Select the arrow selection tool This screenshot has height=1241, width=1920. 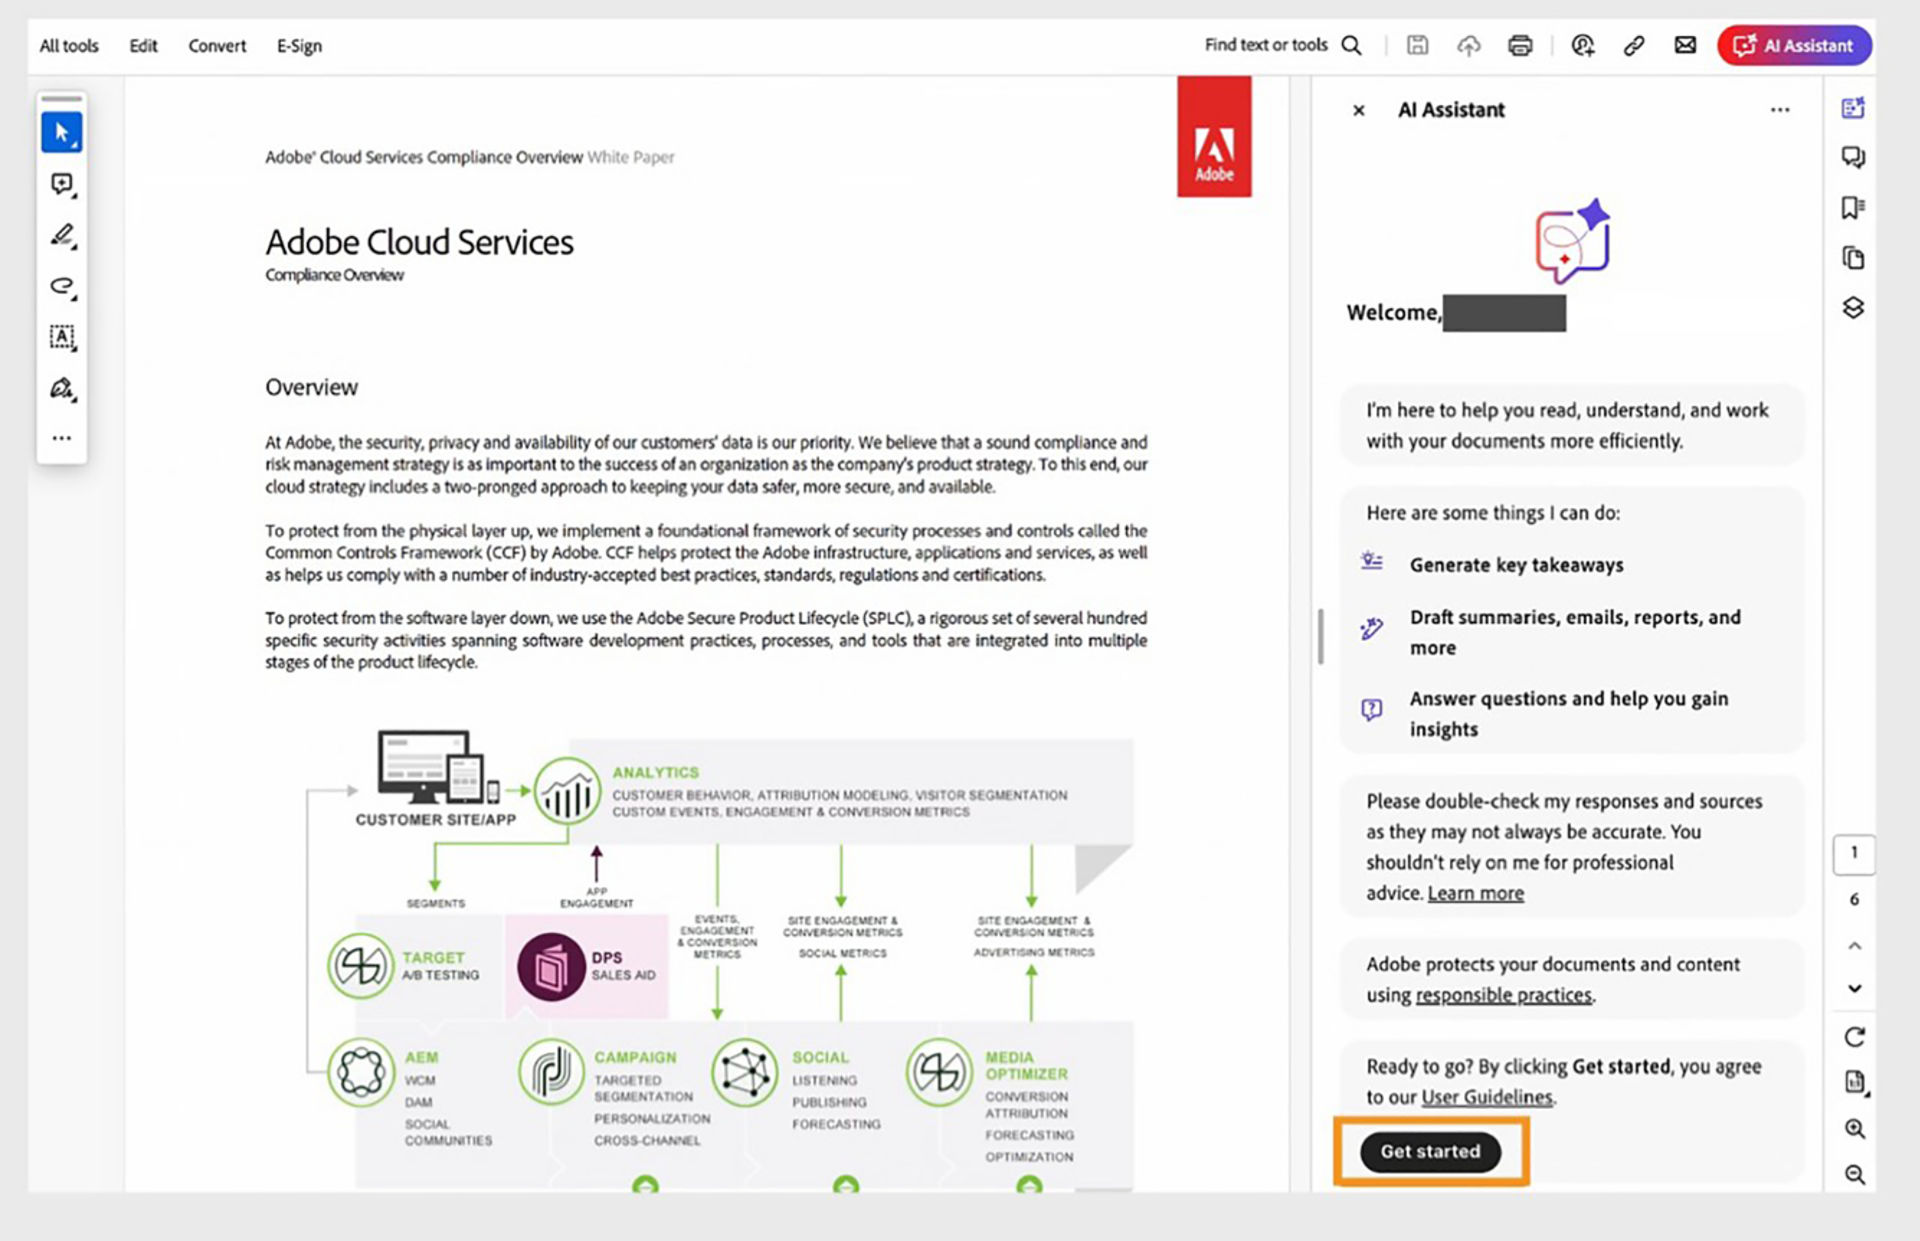(62, 132)
